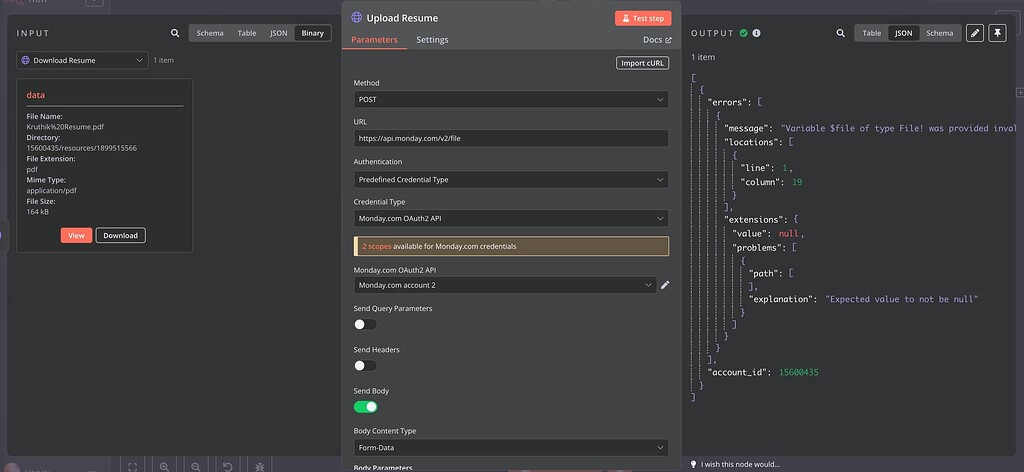Switch to the Settings tab
The width and height of the screenshot is (1024, 472).
point(432,40)
